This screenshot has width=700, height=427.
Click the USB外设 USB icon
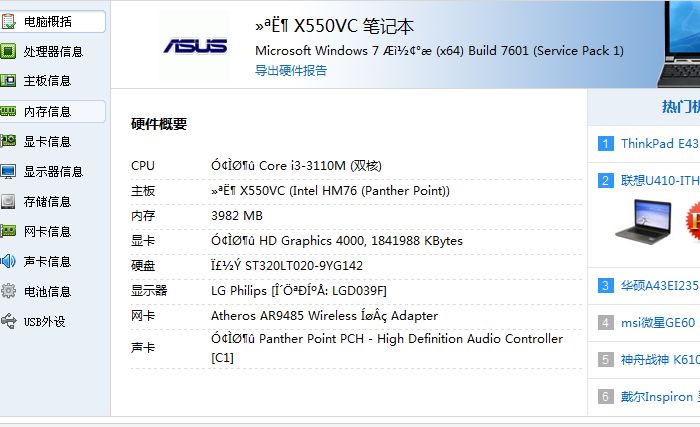click(8, 321)
